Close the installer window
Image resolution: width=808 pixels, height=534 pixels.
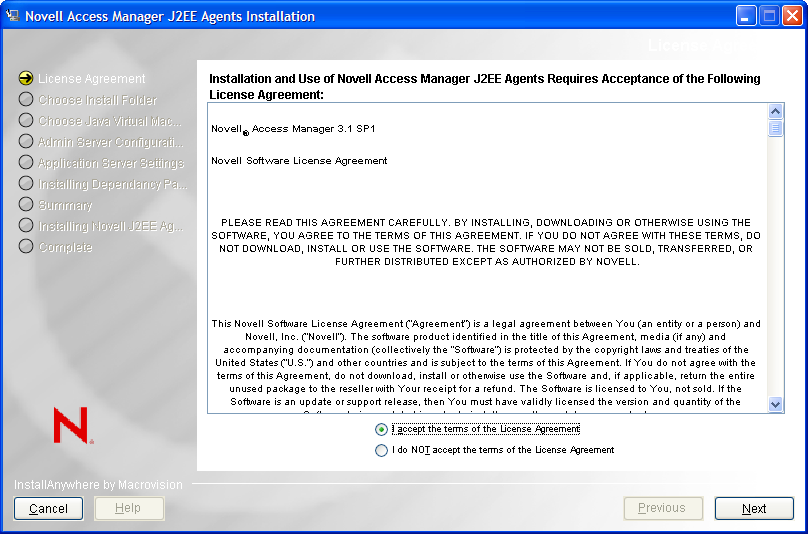click(793, 16)
